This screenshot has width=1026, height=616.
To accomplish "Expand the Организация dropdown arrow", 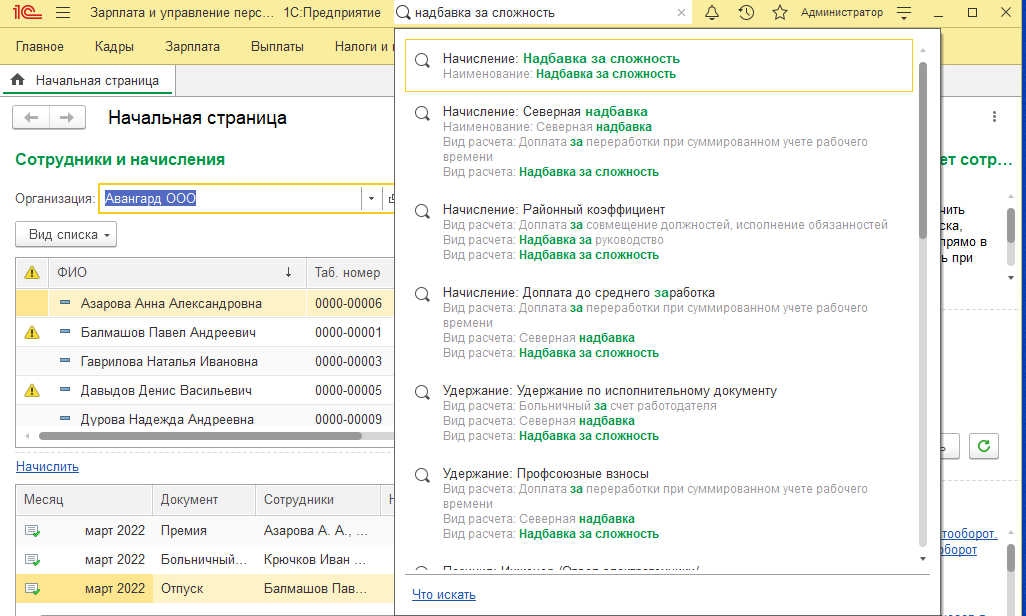I will 371,198.
